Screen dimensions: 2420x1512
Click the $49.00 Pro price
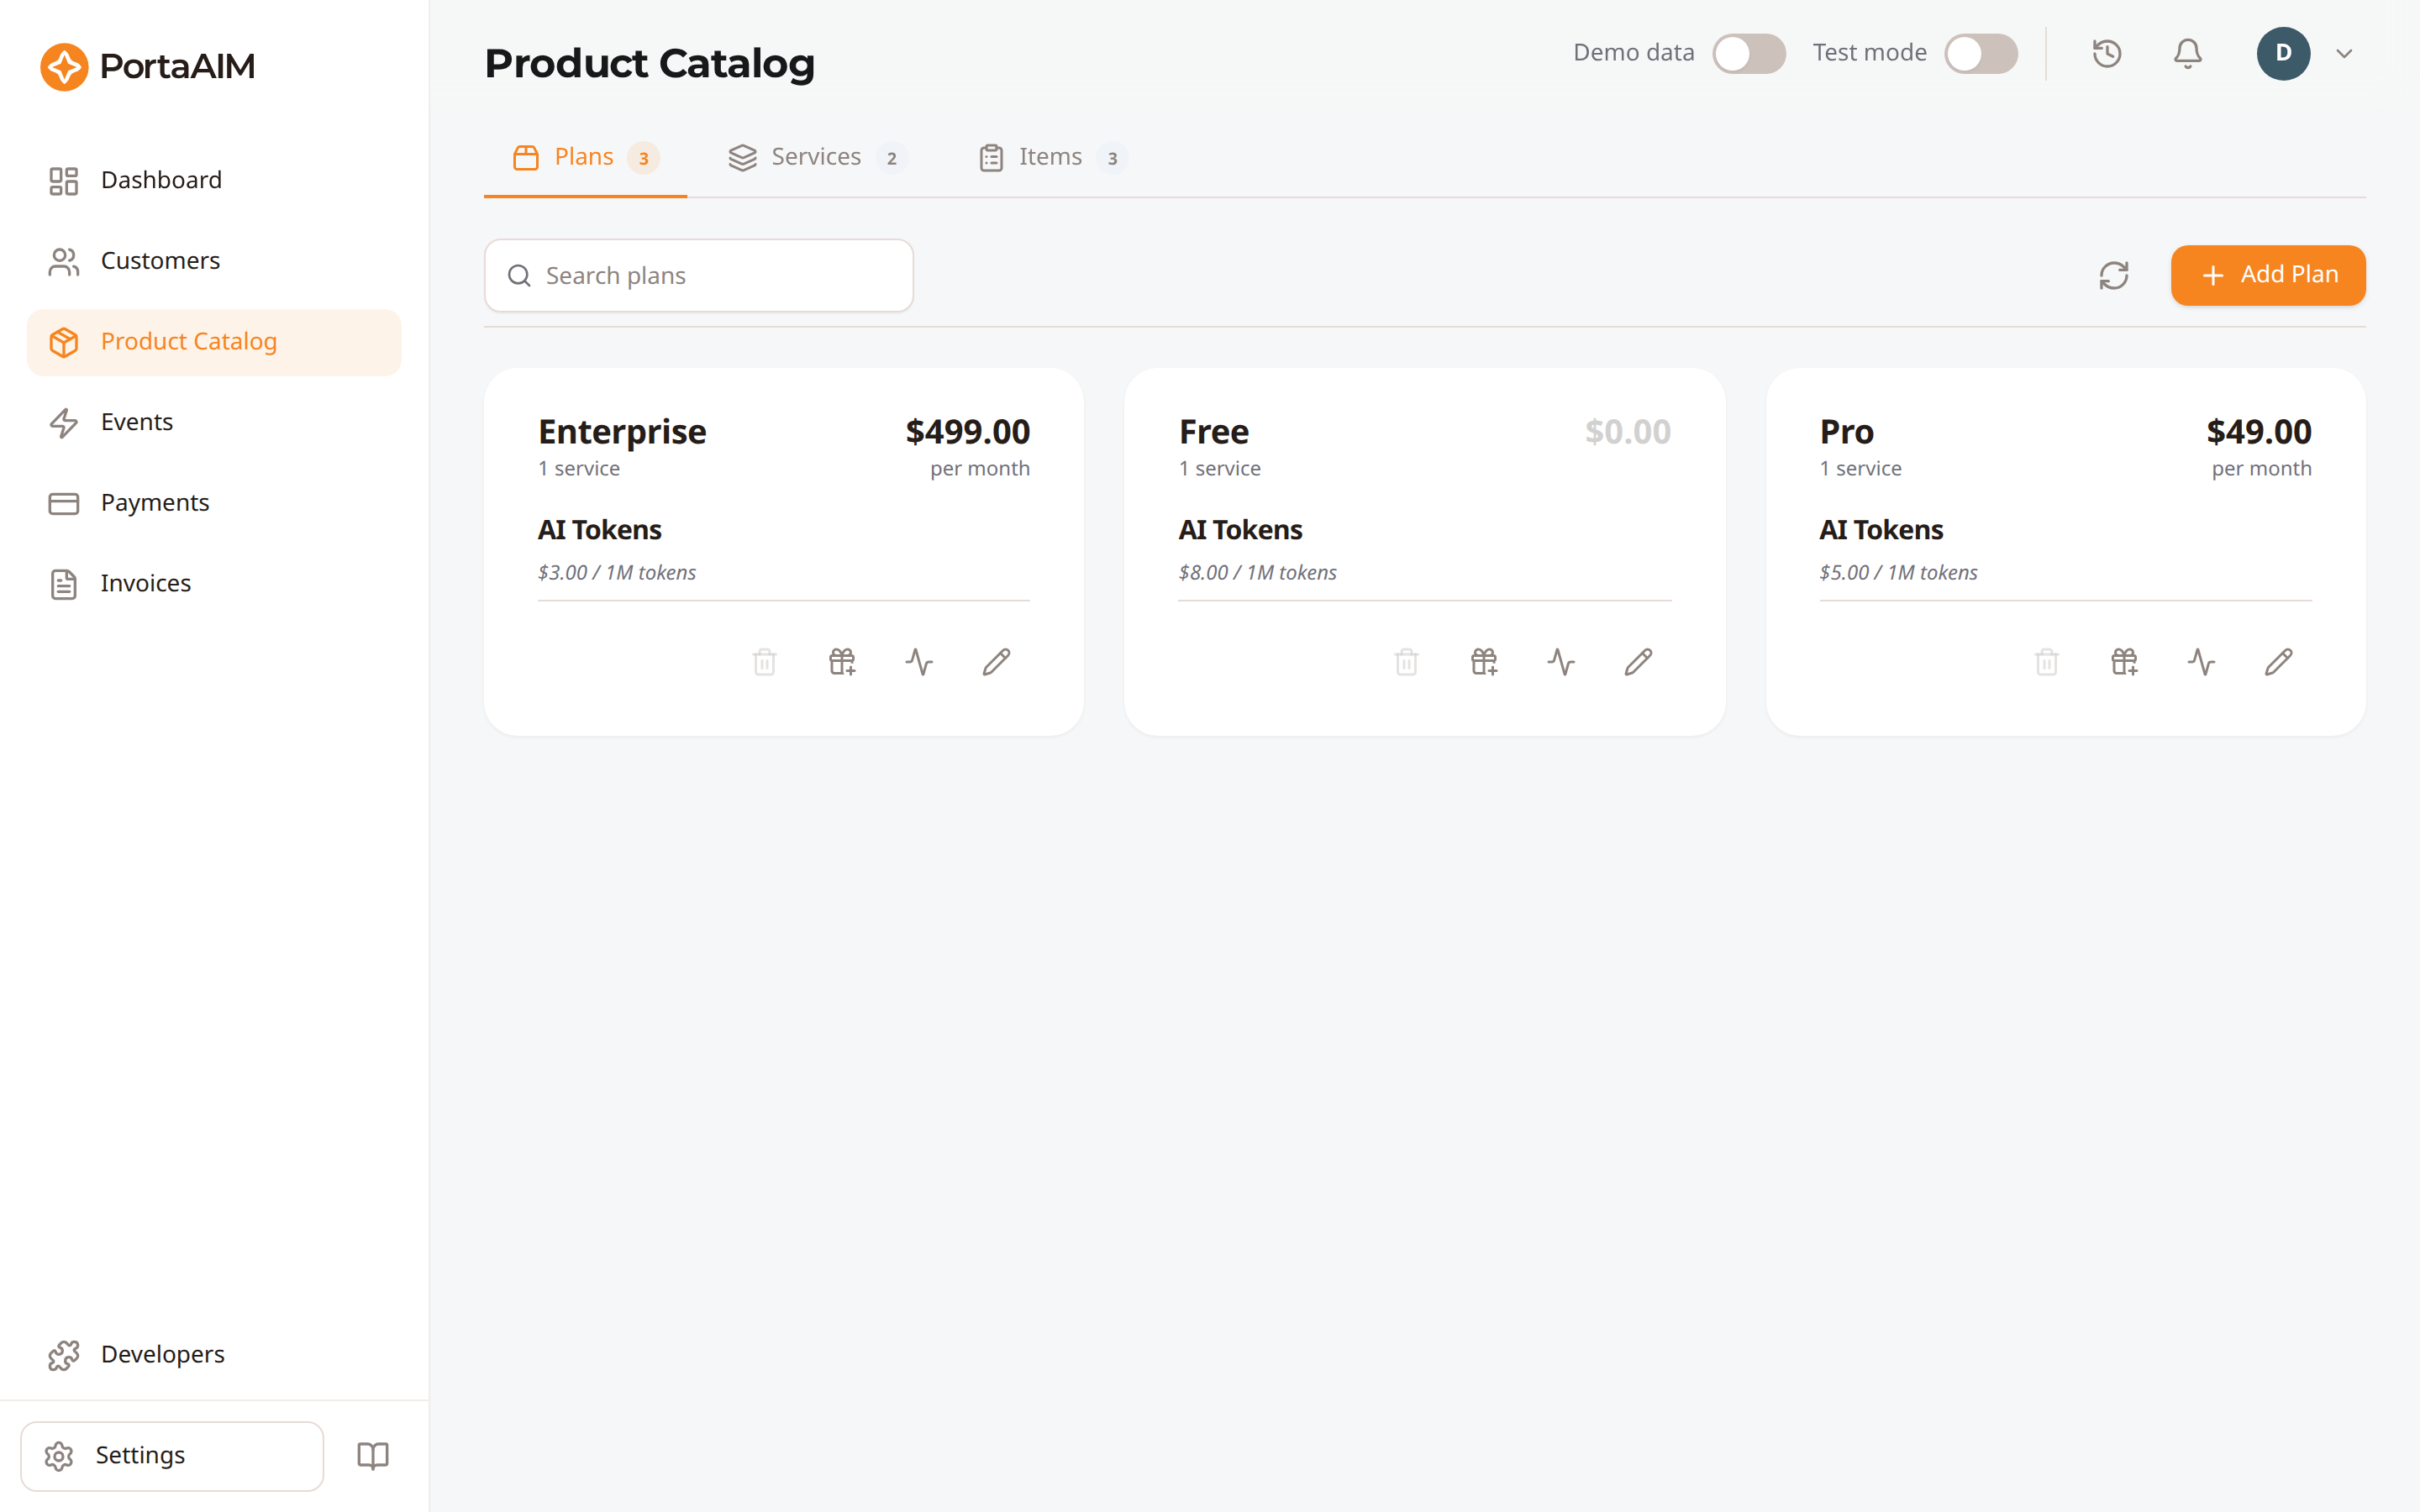coord(2259,432)
